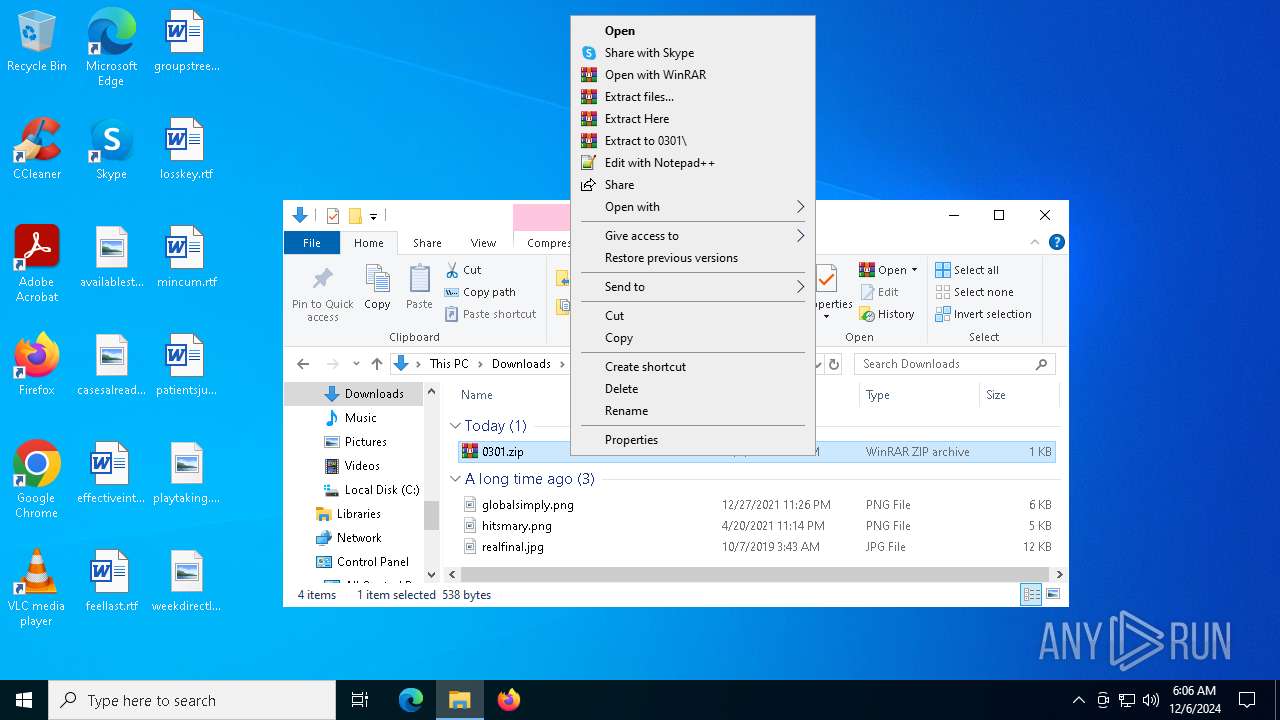Expand the Send to submenu
The height and width of the screenshot is (720, 1280).
point(693,287)
